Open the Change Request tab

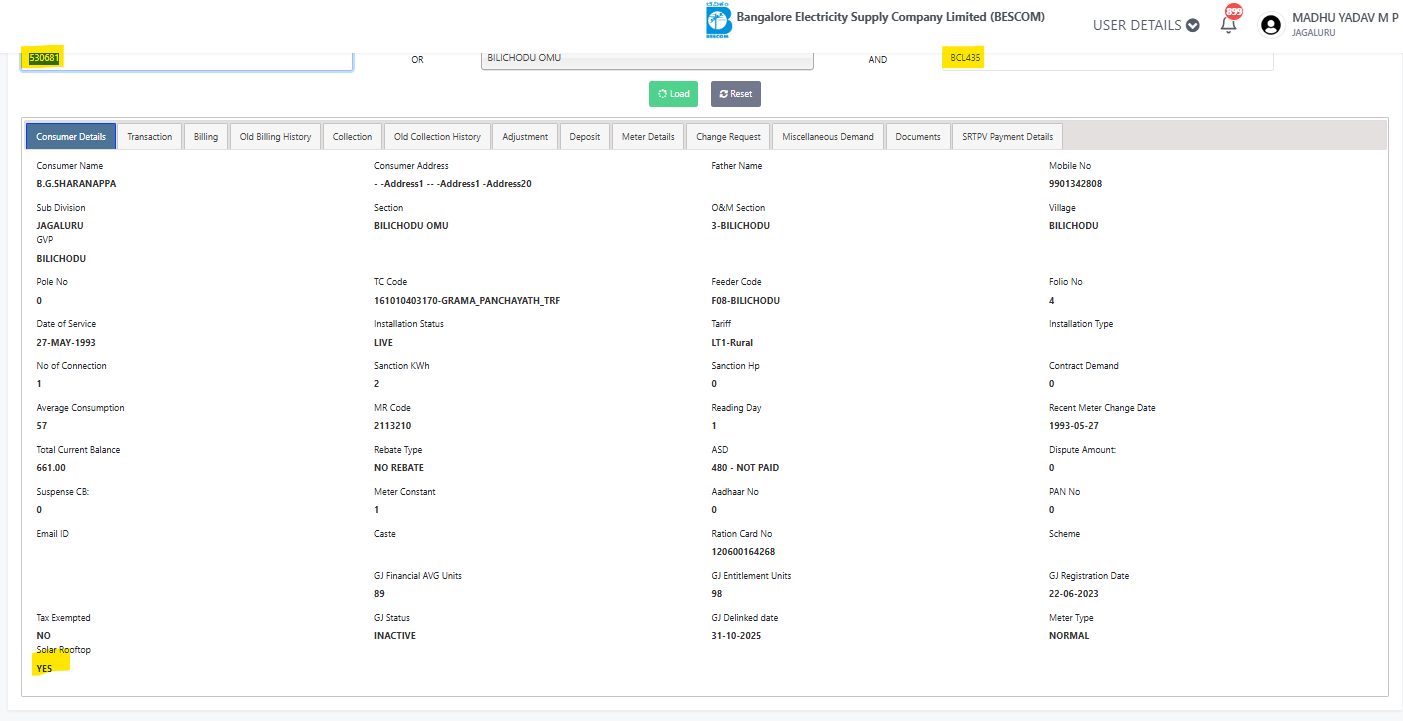click(728, 137)
